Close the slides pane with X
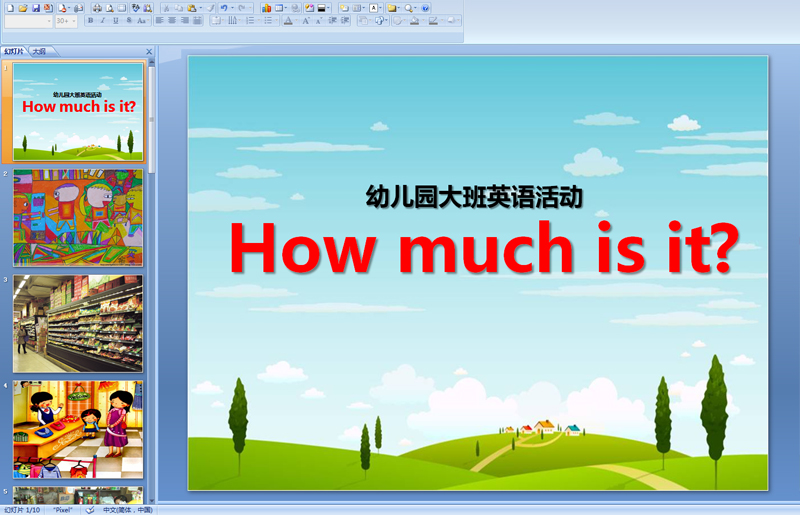 pyautogui.click(x=149, y=52)
